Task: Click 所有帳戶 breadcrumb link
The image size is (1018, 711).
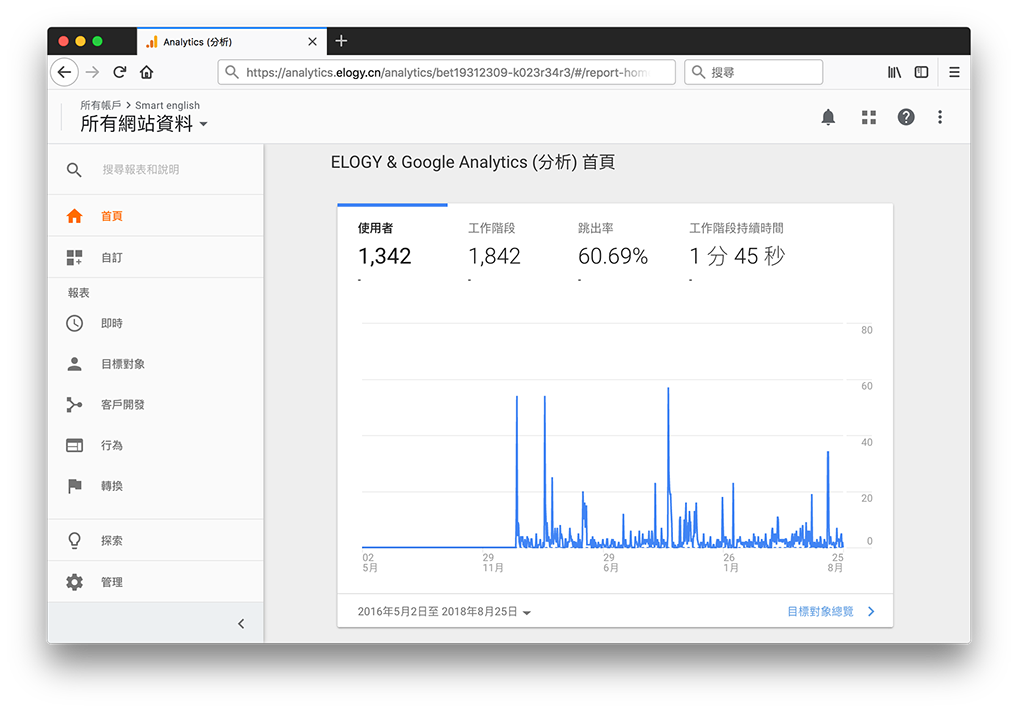Action: click(101, 105)
